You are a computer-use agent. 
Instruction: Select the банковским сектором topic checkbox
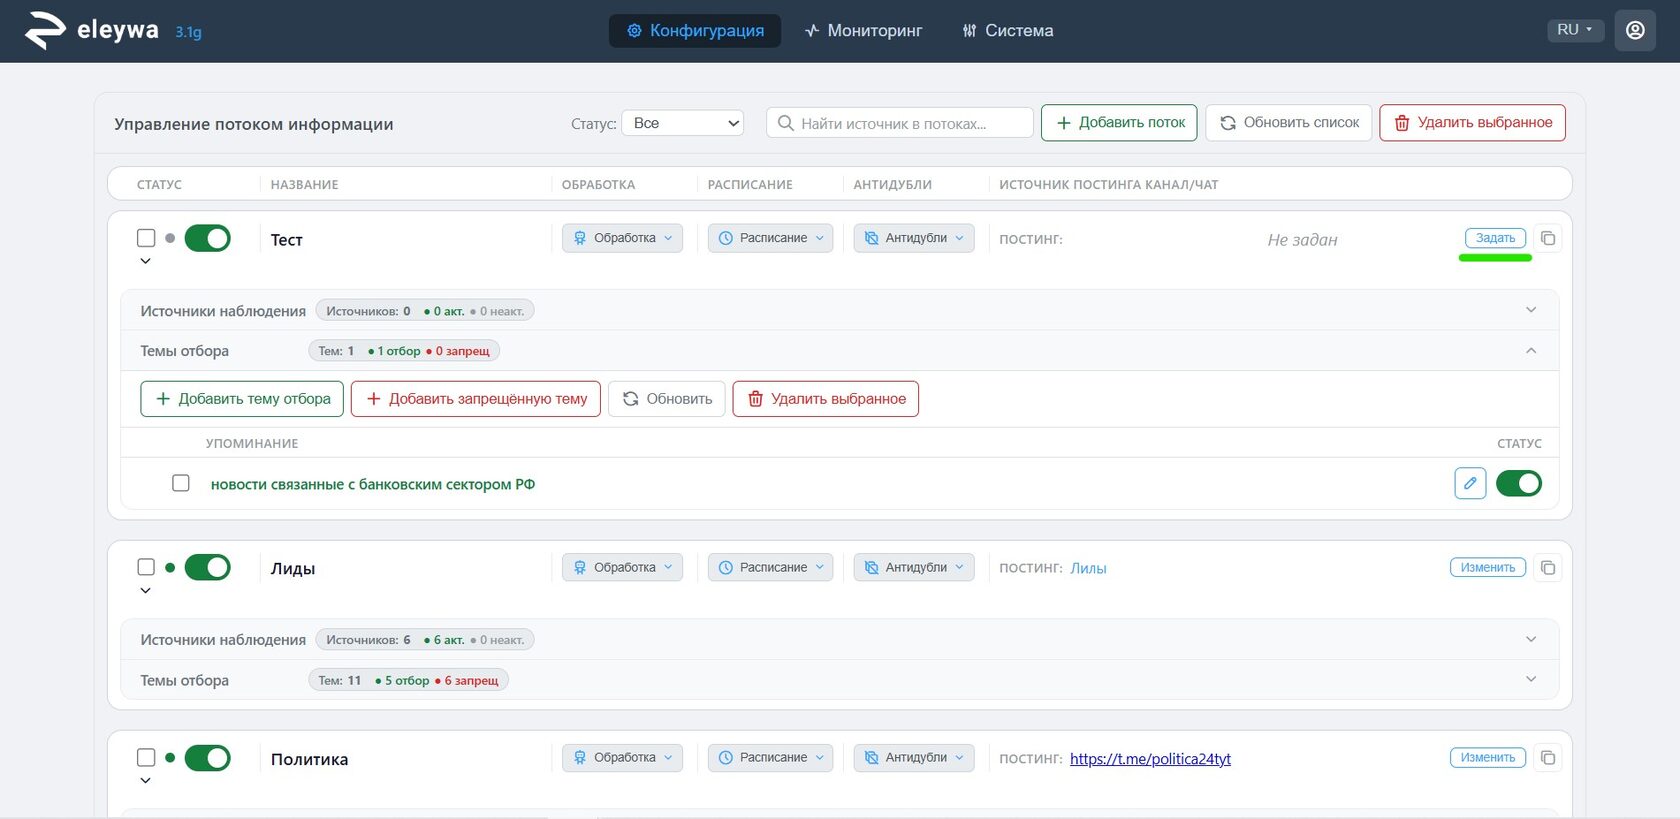pos(181,483)
